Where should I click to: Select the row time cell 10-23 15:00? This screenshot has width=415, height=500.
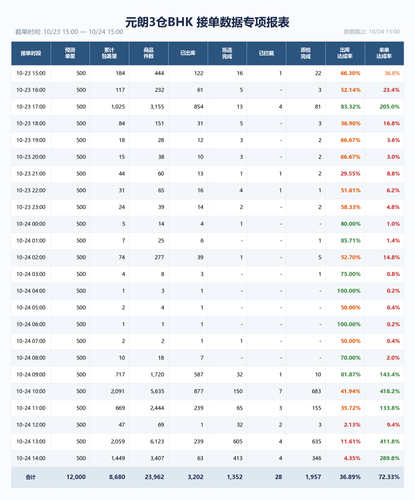coord(31,73)
